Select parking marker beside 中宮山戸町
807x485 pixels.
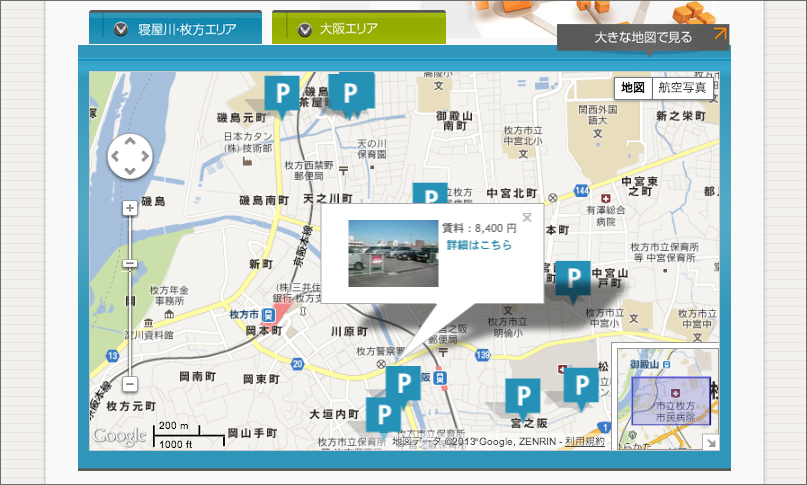(x=573, y=278)
